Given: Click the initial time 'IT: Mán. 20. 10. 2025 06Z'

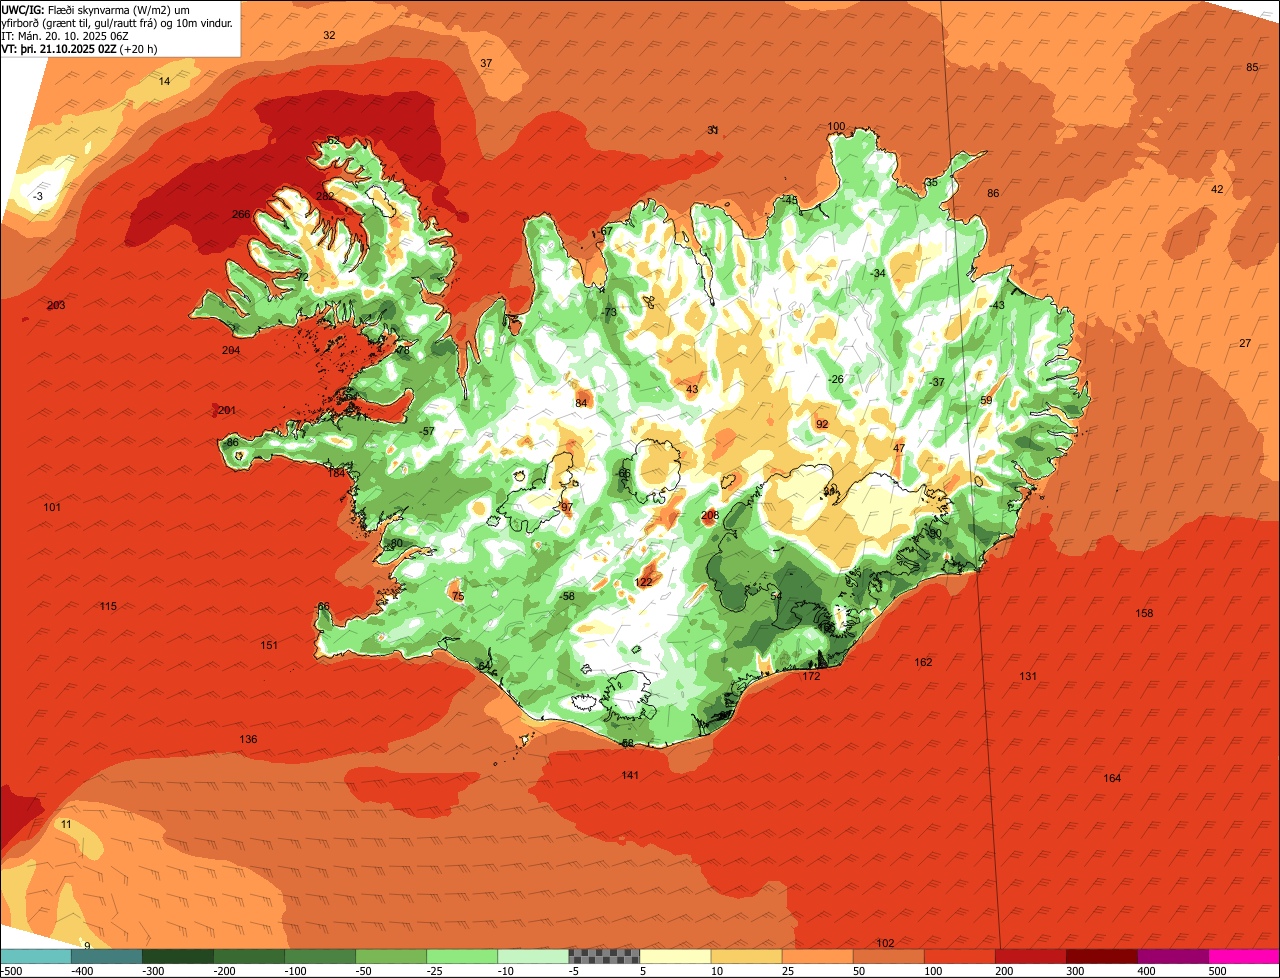Looking at the screenshot, I should [65, 35].
